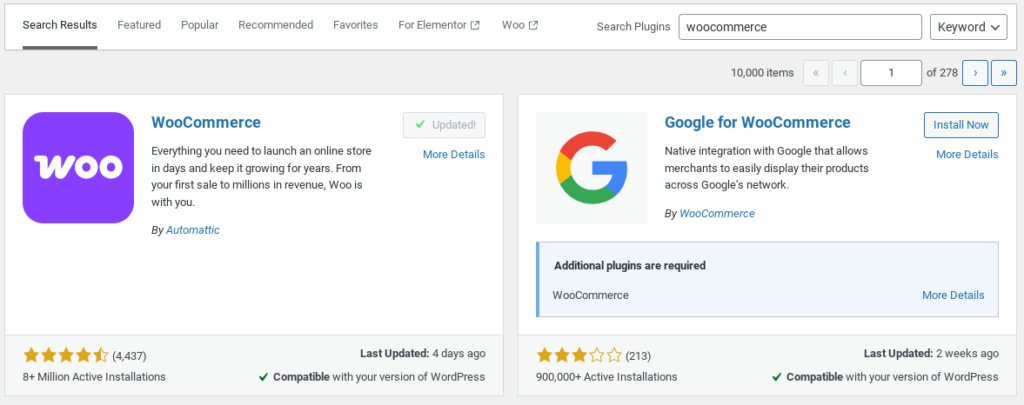The width and height of the screenshot is (1024, 405).
Task: Focus the Search Plugins text field
Action: coord(800,27)
